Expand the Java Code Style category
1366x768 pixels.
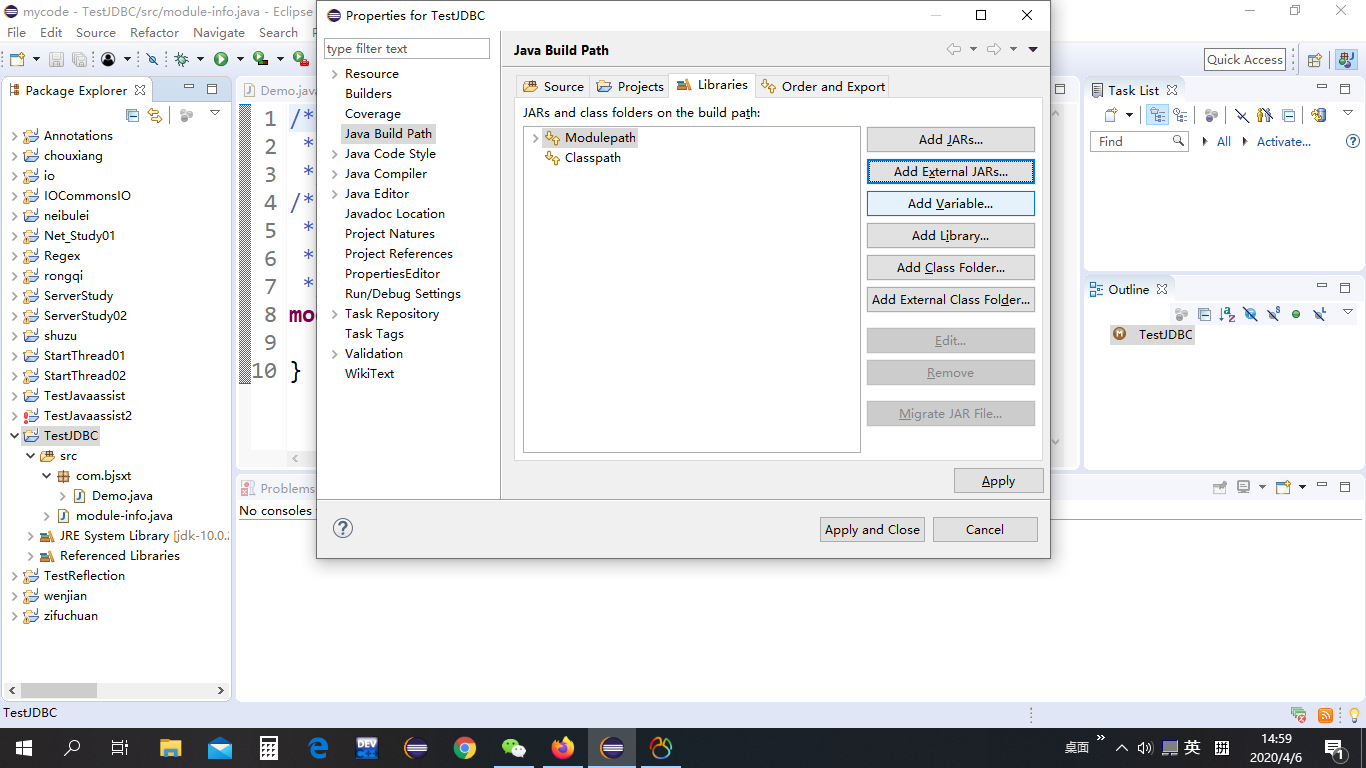coord(335,154)
